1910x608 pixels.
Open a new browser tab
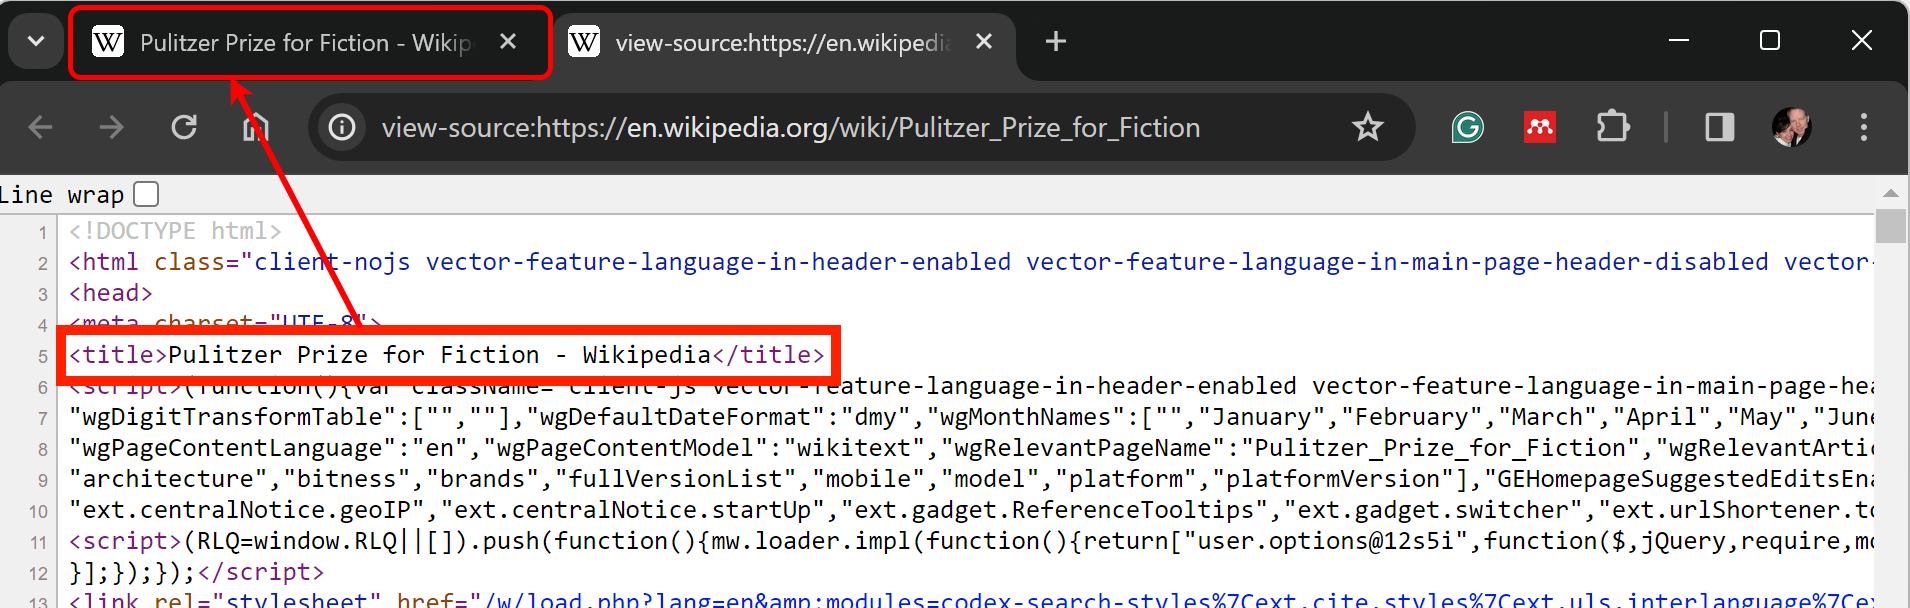pyautogui.click(x=1055, y=42)
